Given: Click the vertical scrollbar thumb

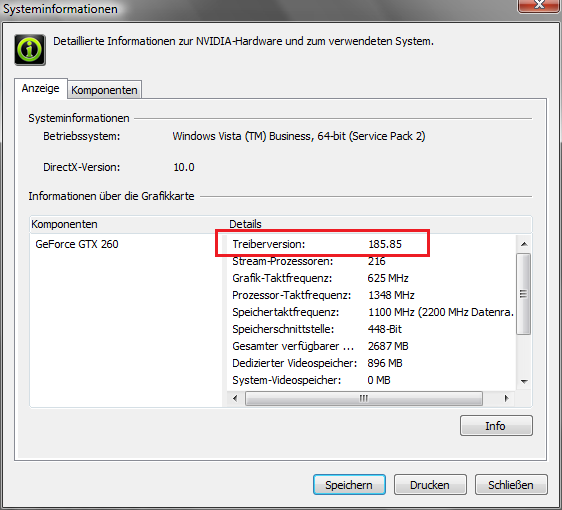Looking at the screenshot, I should click(524, 294).
